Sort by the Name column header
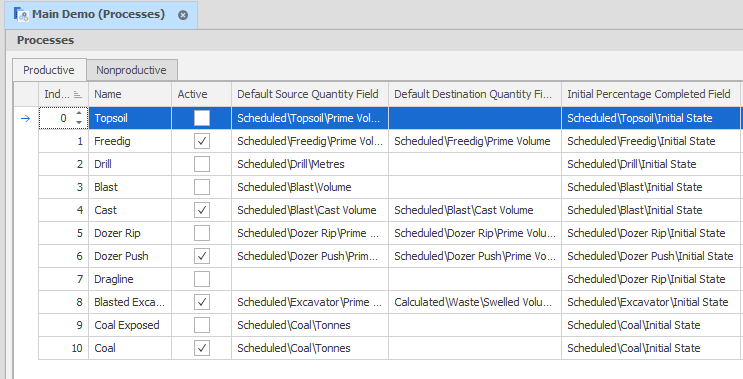This screenshot has height=379, width=743. tap(130, 94)
